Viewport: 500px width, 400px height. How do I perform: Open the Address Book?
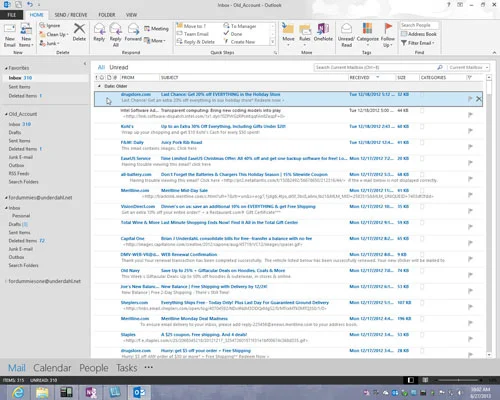click(419, 34)
